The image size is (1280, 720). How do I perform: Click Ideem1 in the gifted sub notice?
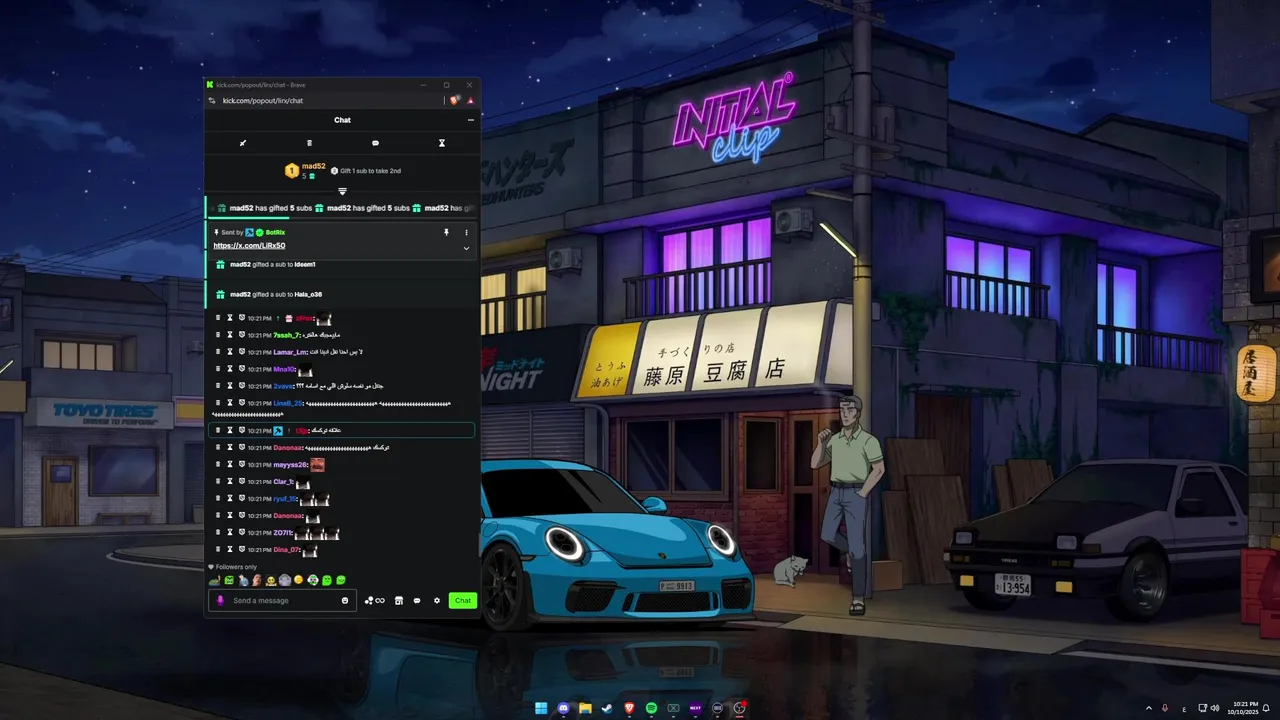pyautogui.click(x=305, y=264)
